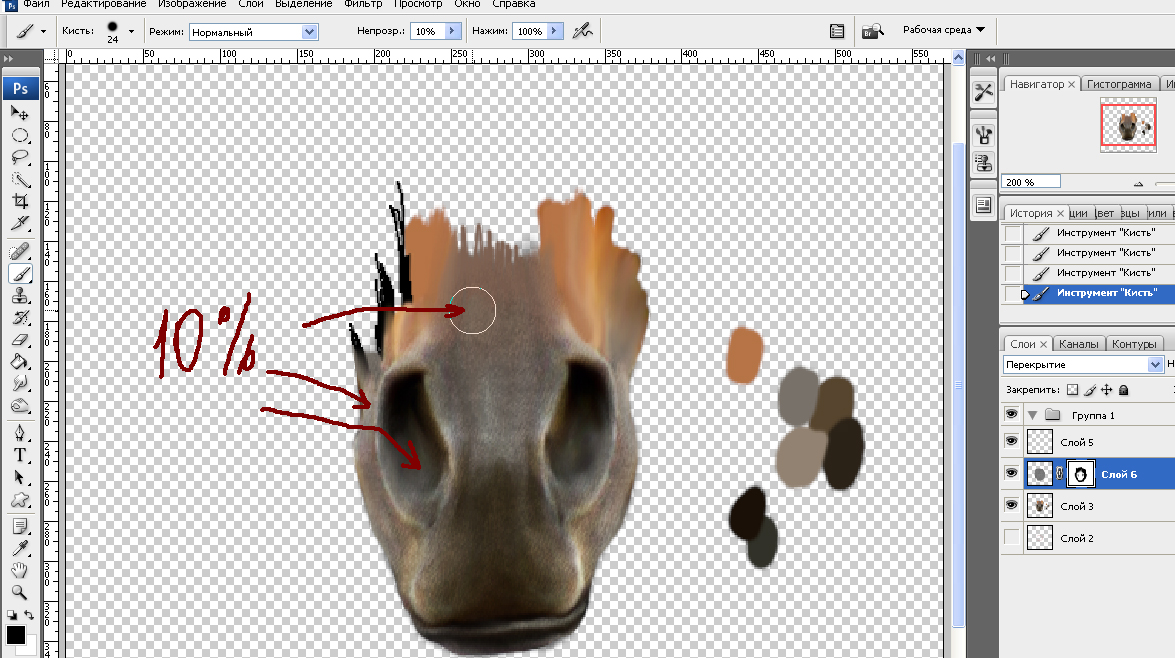Select the Eraser tool
1175x658 pixels.
click(20, 340)
